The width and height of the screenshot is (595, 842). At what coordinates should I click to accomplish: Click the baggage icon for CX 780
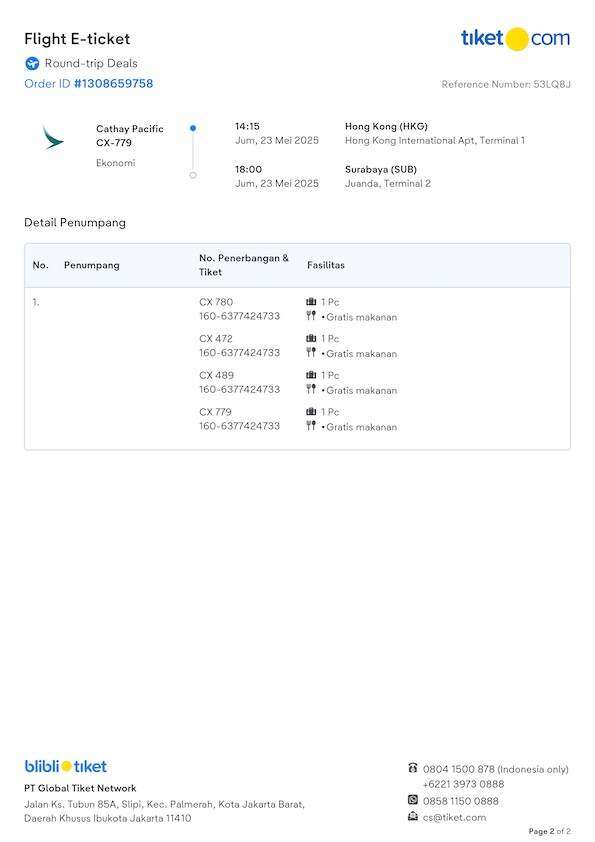pos(311,302)
